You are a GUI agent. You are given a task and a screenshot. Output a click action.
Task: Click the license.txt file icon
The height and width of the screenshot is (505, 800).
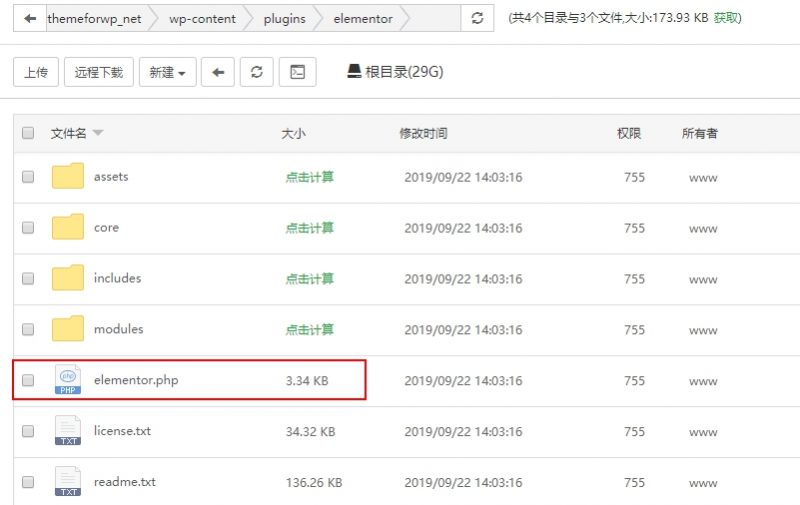point(68,431)
